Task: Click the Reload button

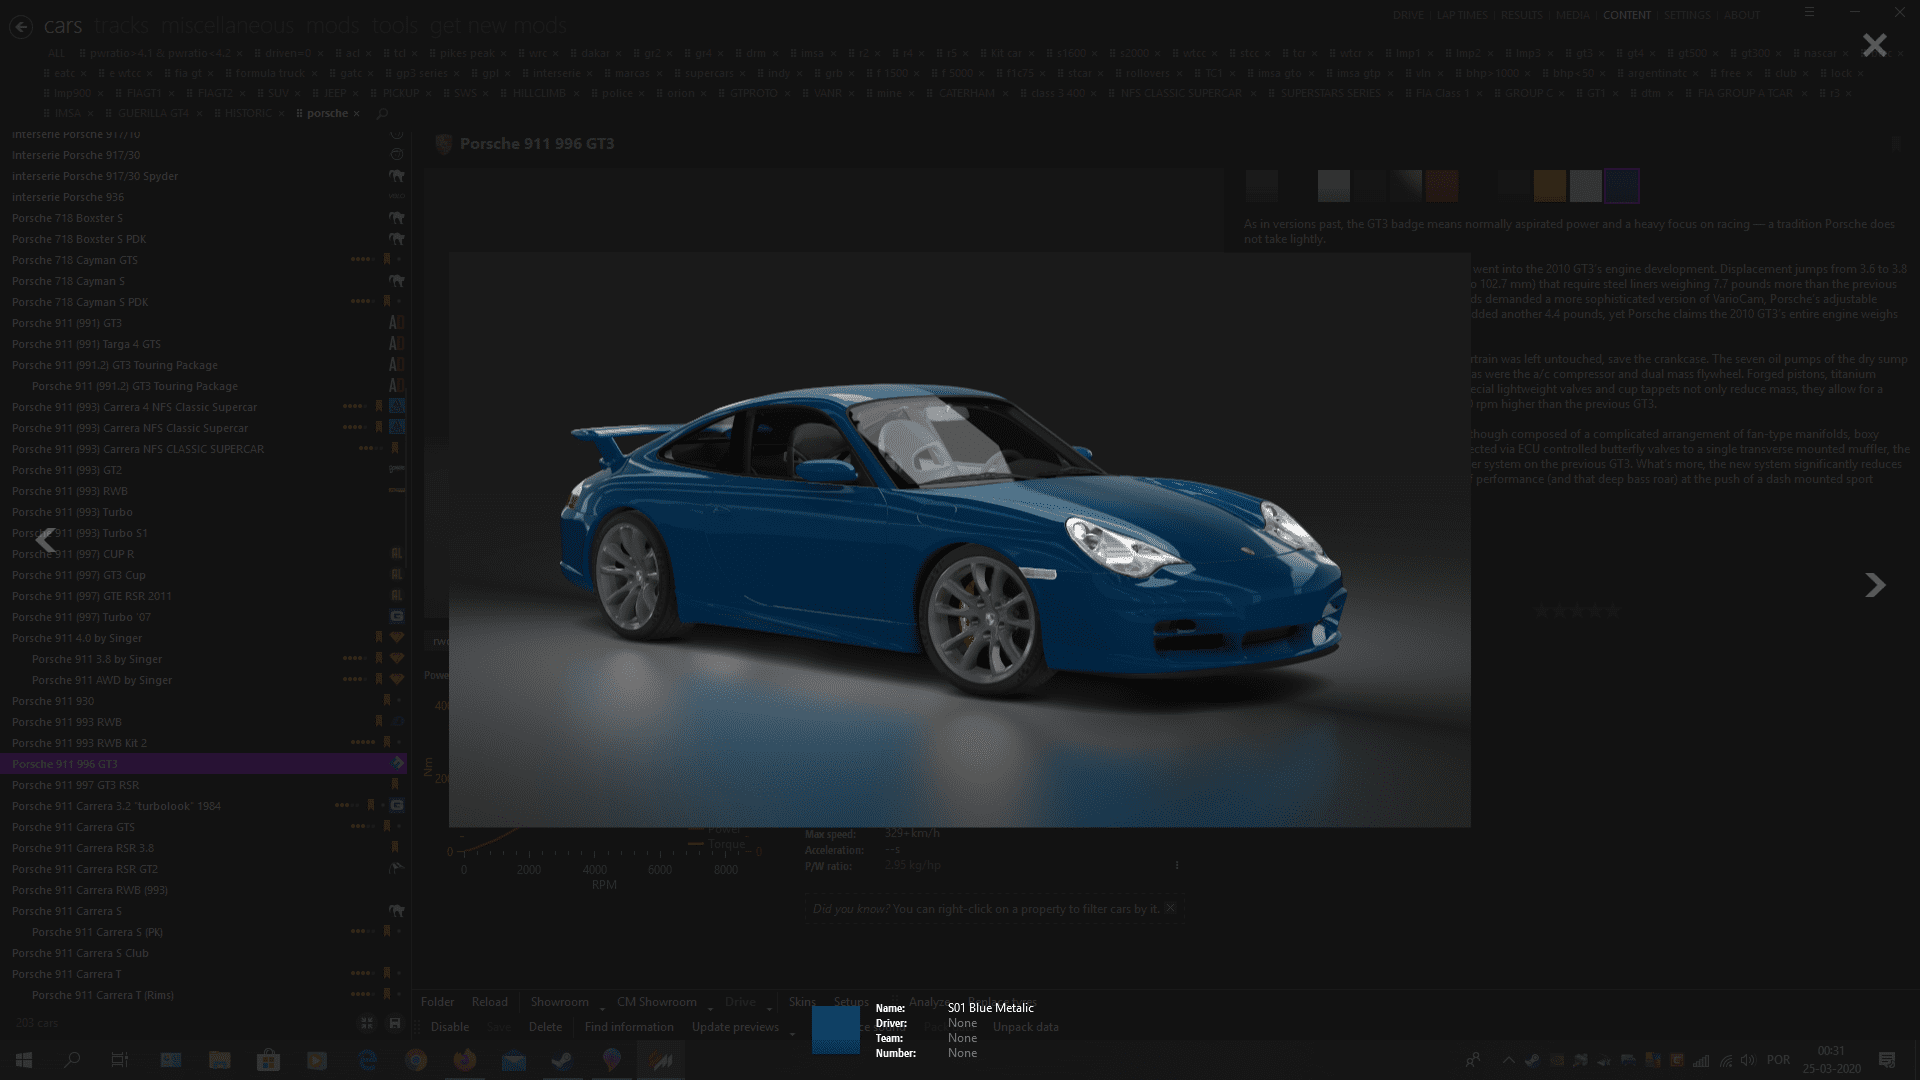Action: [490, 1002]
